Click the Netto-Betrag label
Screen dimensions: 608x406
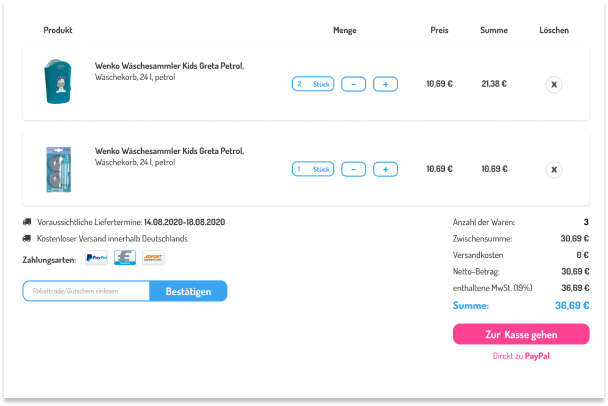click(x=476, y=271)
